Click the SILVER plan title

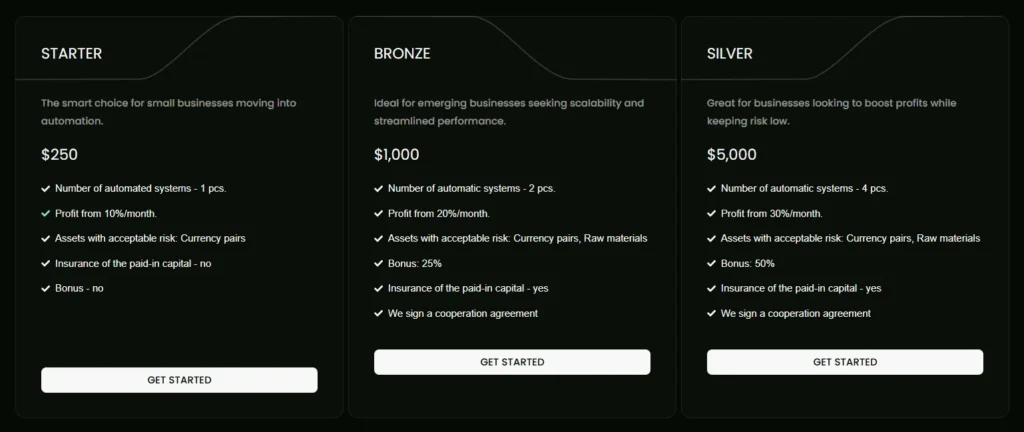730,54
